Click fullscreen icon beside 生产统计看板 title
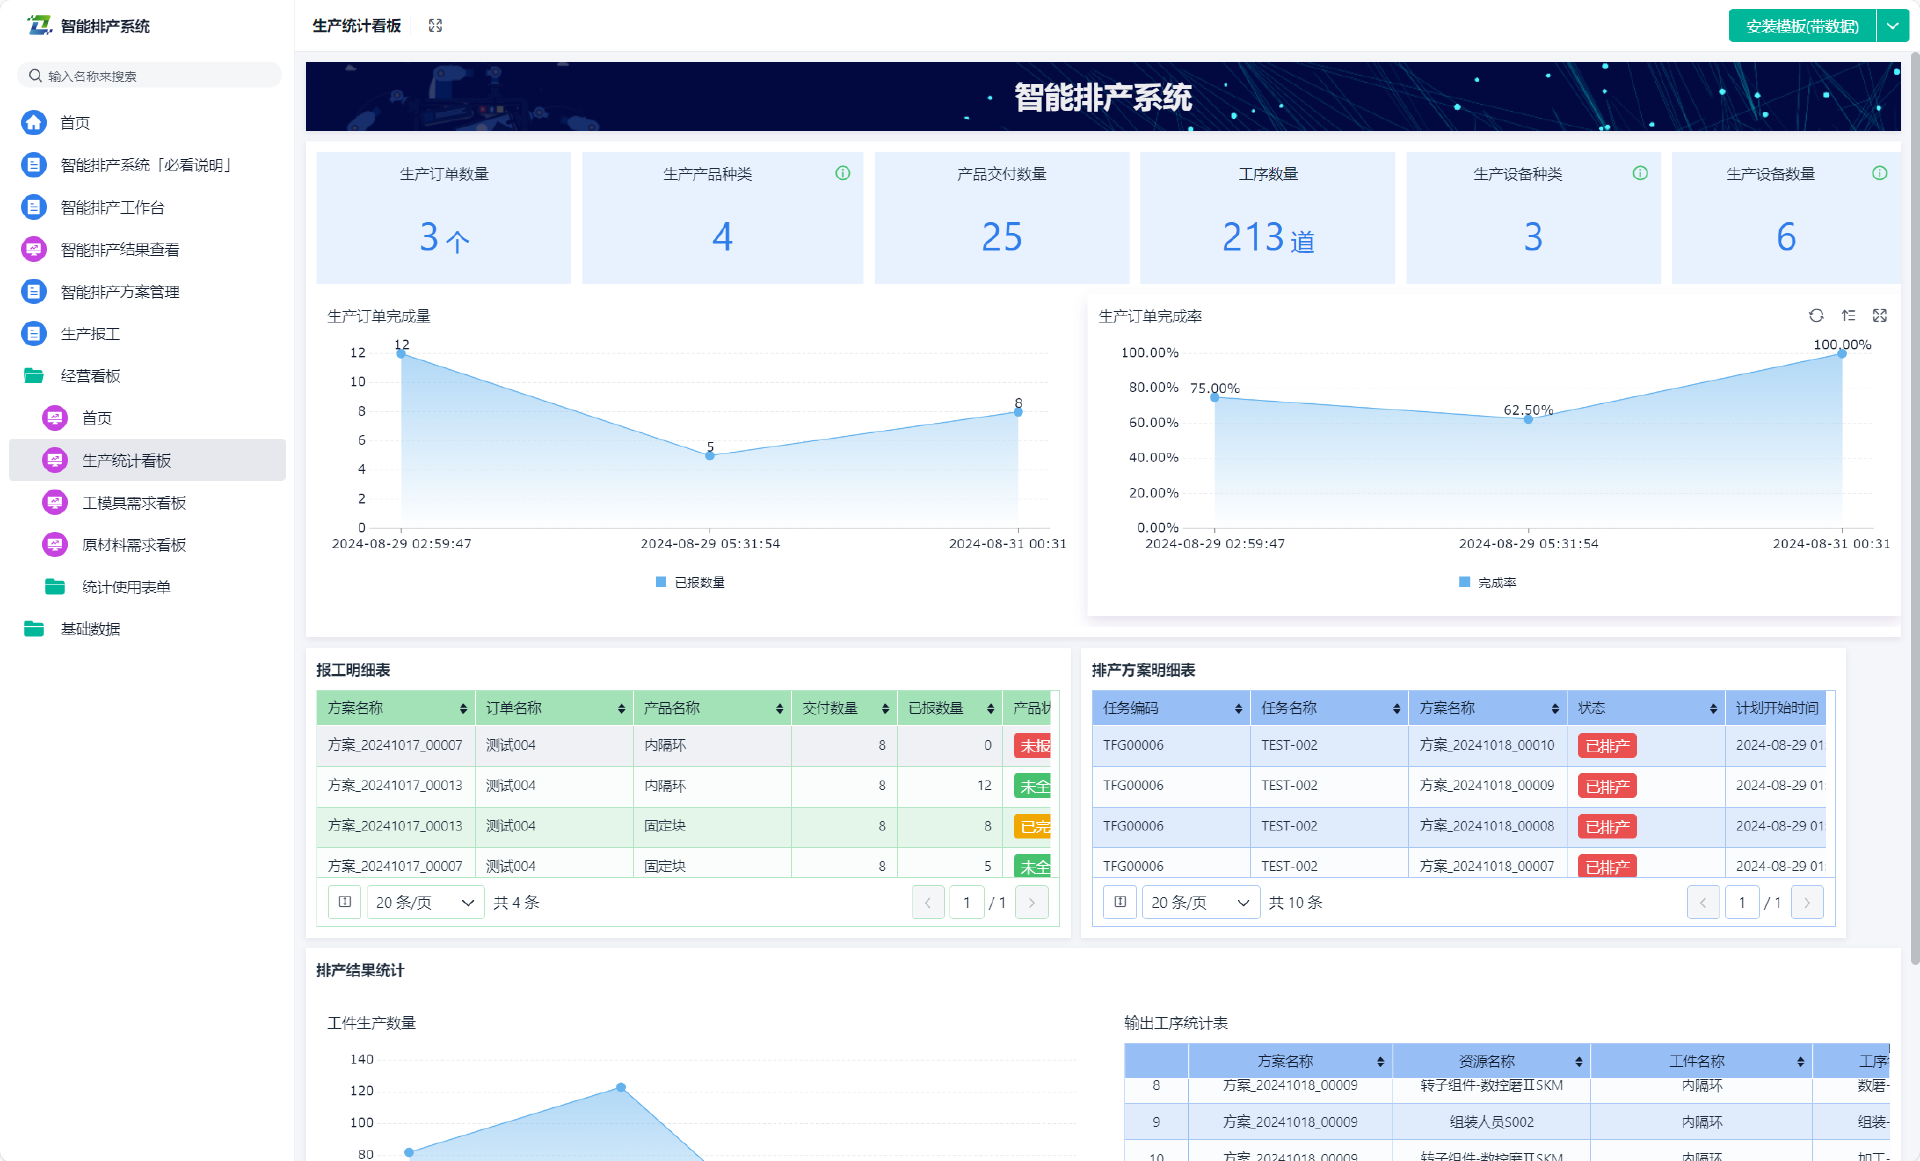 coord(435,26)
